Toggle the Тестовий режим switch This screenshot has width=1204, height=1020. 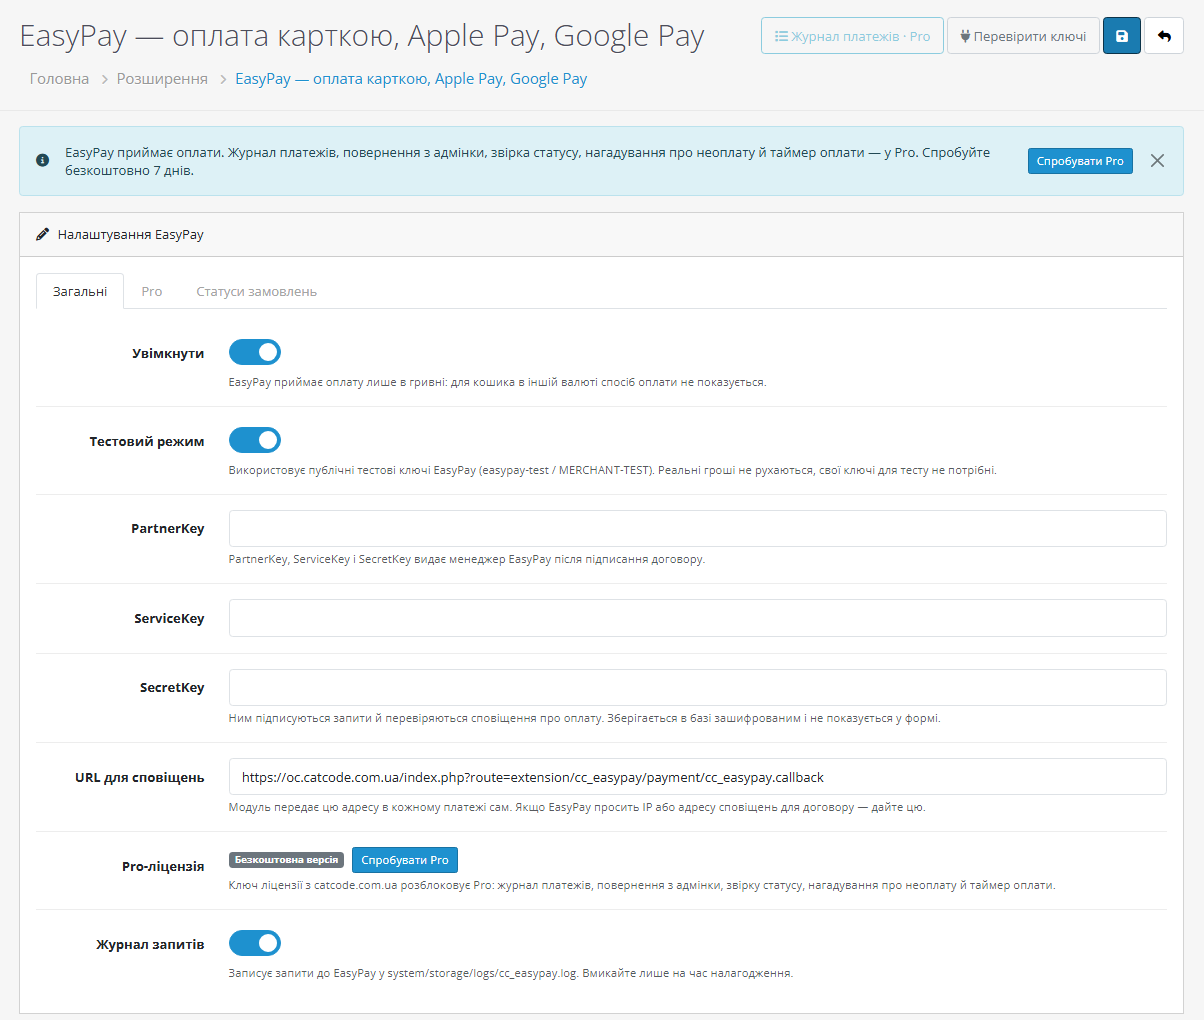pos(255,440)
